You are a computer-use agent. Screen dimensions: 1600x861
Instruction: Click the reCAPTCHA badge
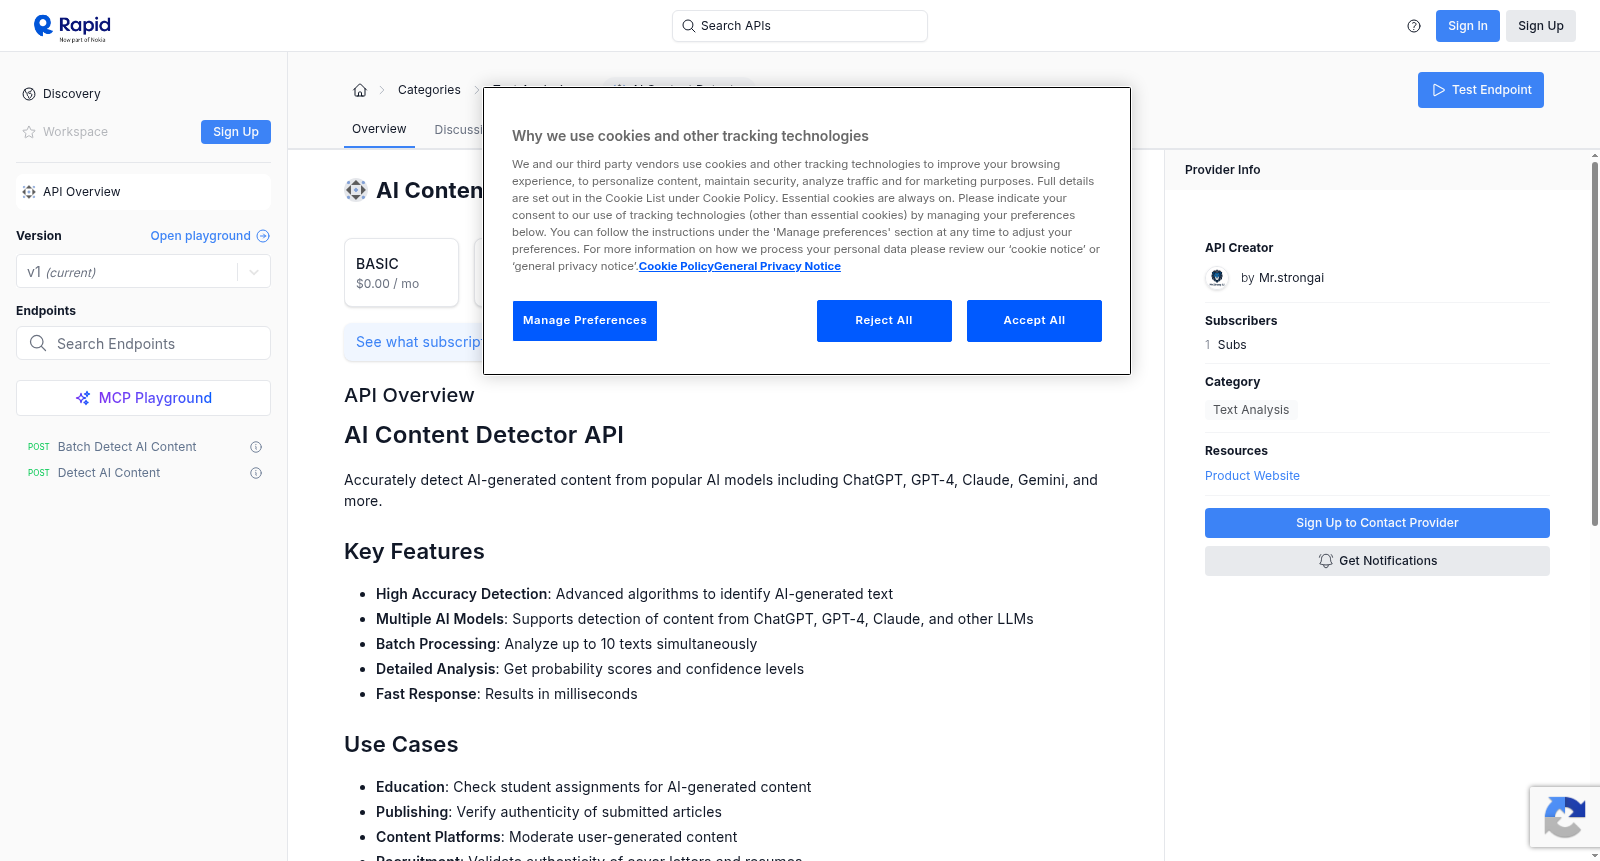[x=1564, y=817]
